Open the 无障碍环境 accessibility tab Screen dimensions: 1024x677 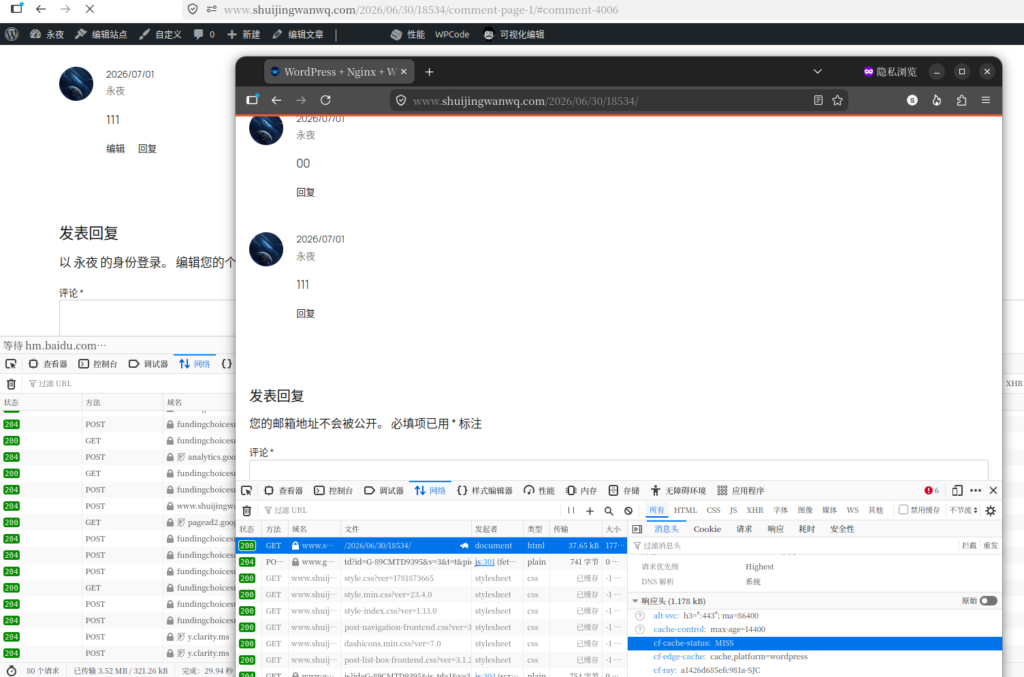click(678, 490)
